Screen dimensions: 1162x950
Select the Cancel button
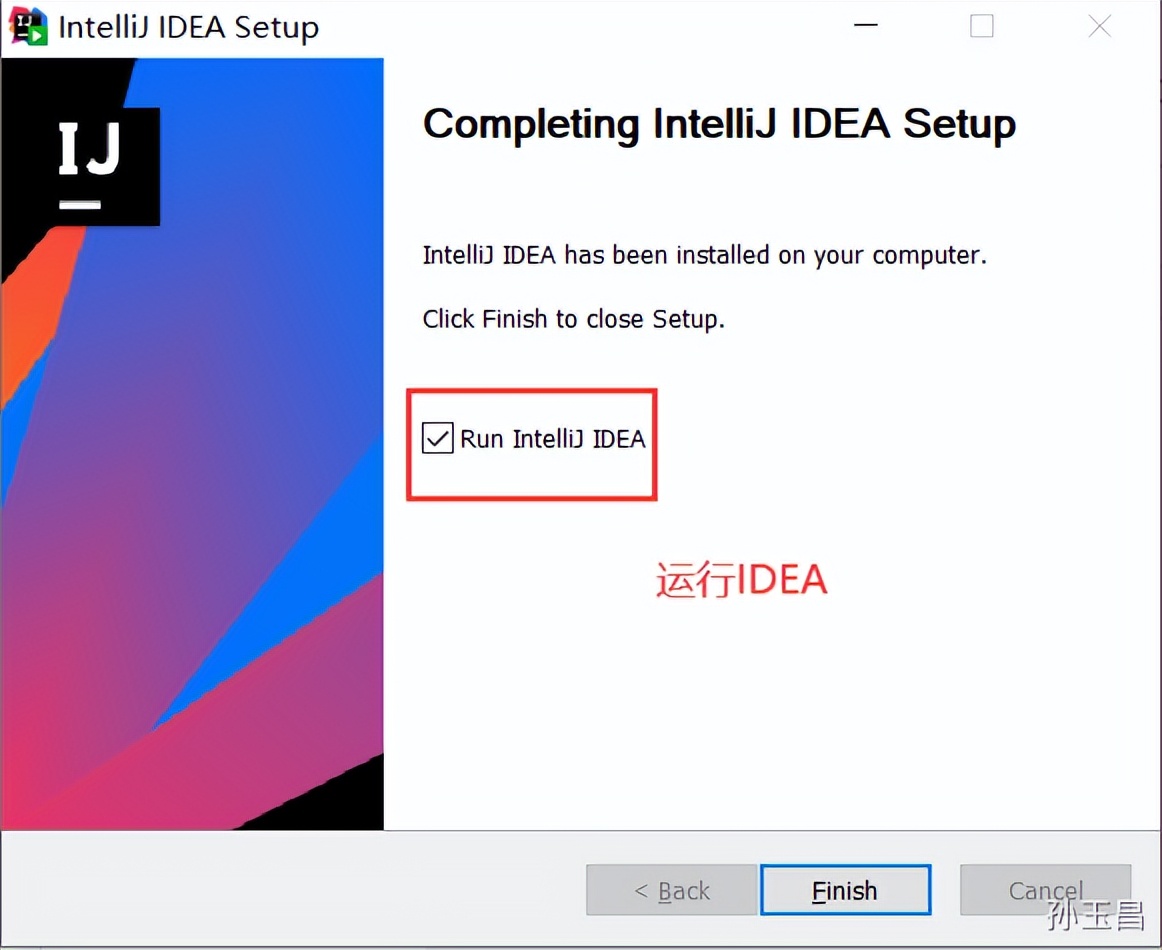1046,890
